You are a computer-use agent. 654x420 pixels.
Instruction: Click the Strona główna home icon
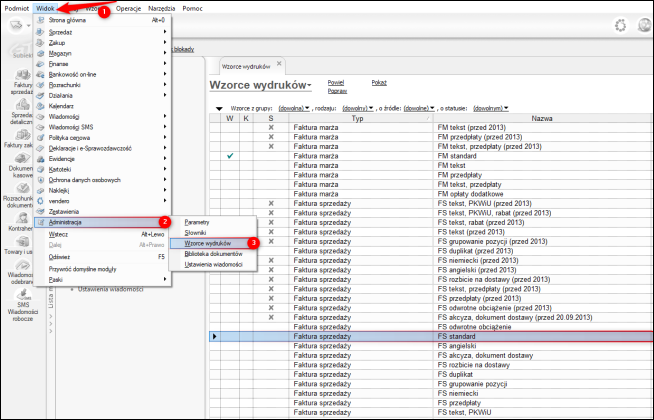point(41,20)
